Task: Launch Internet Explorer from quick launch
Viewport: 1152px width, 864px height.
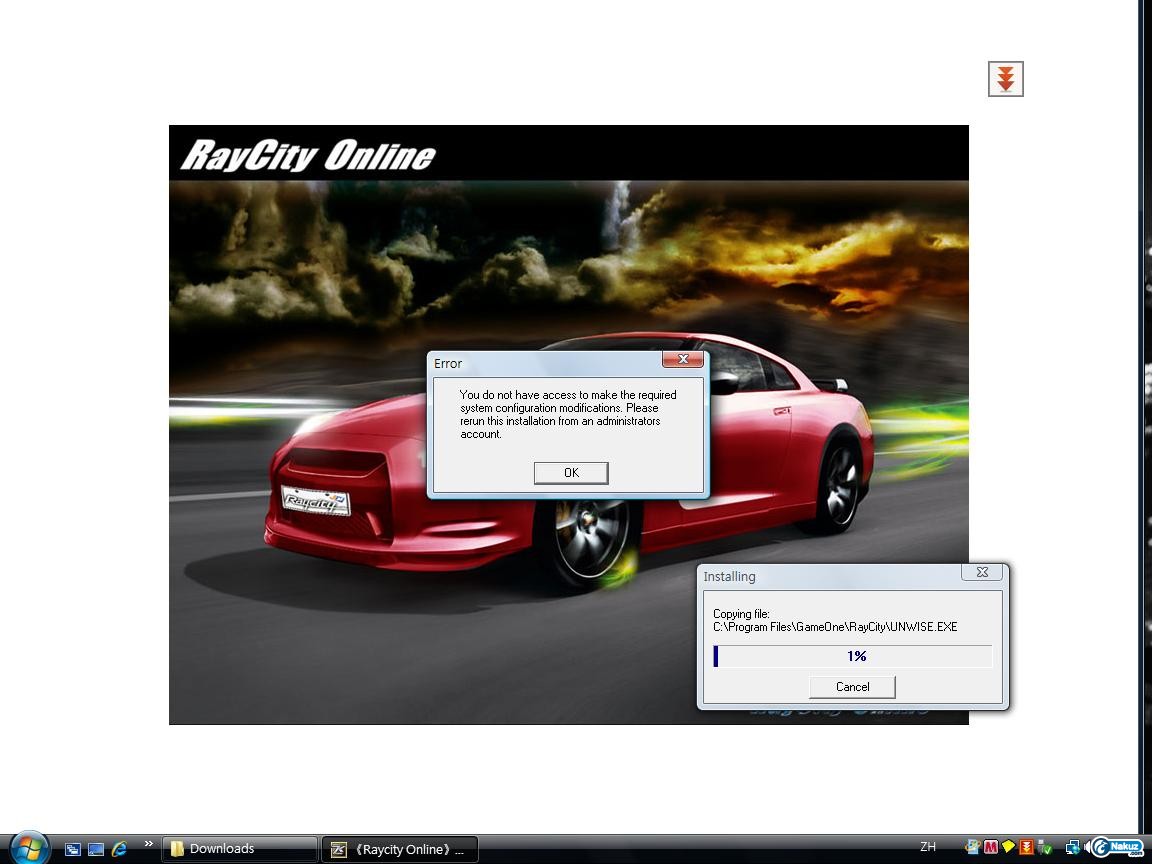Action: tap(119, 849)
